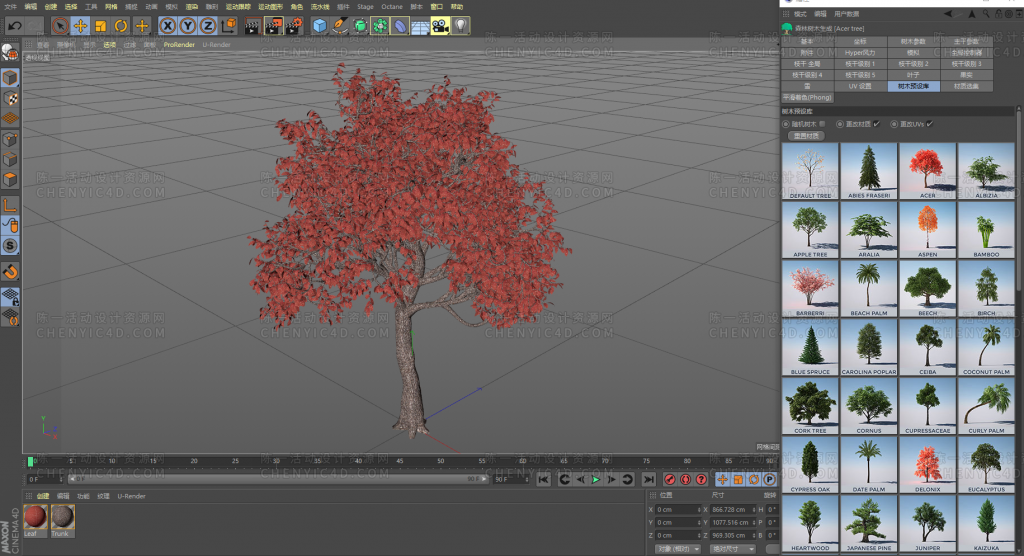Add a Light object
This screenshot has height=556, width=1024.
tap(461, 25)
